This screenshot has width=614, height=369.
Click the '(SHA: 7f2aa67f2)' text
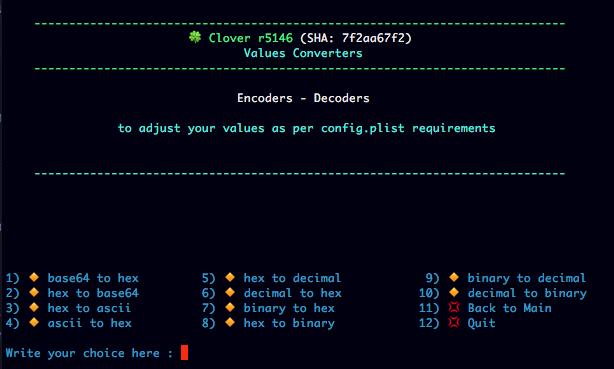click(356, 38)
